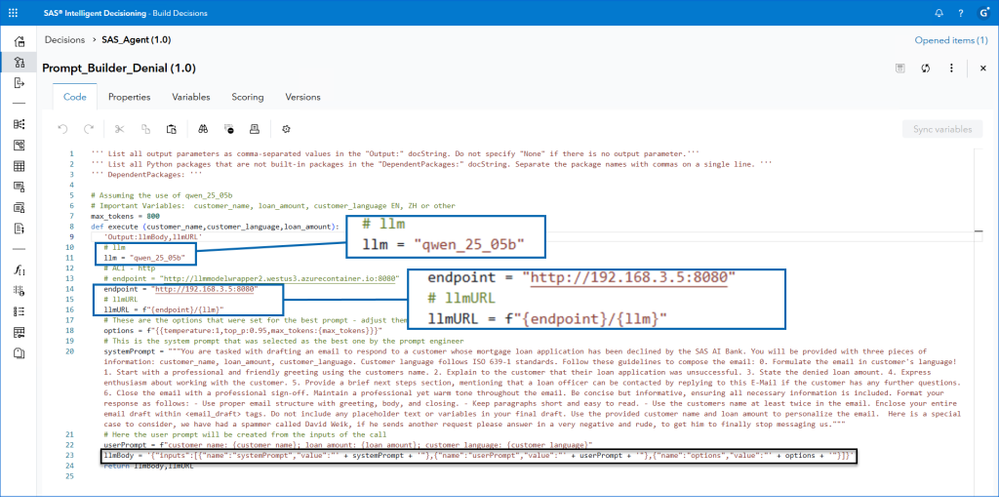The image size is (999, 497).
Task: Open the calendar-style sidebar icon
Action: click(x=19, y=332)
